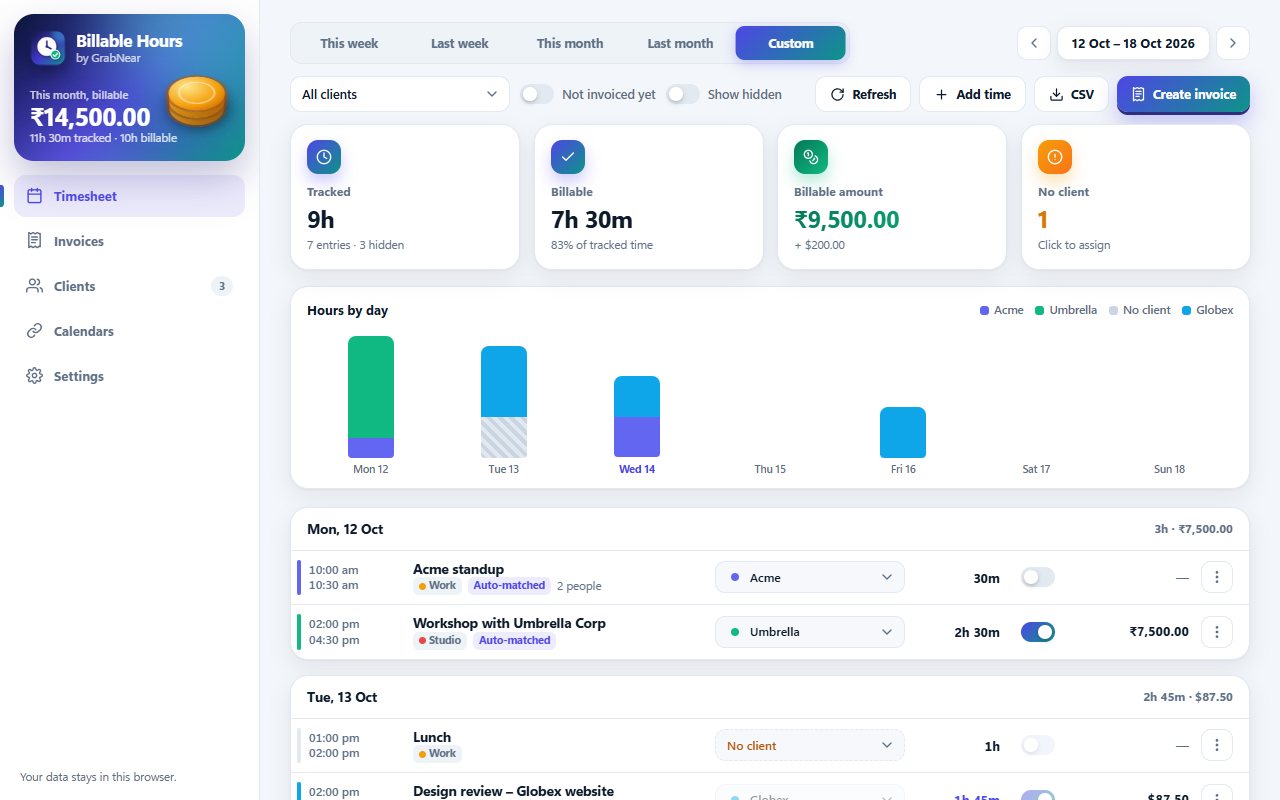This screenshot has height=800, width=1280.
Task: Click the Acme legend color swatch
Action: click(x=984, y=310)
